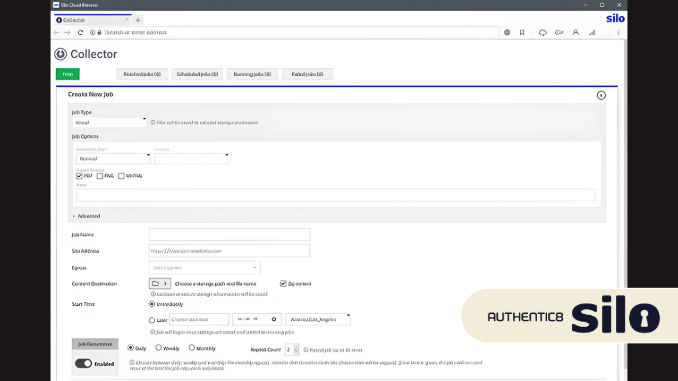The image size is (678, 381).
Task: Open the Scheduled jobs tab
Action: [197, 74]
